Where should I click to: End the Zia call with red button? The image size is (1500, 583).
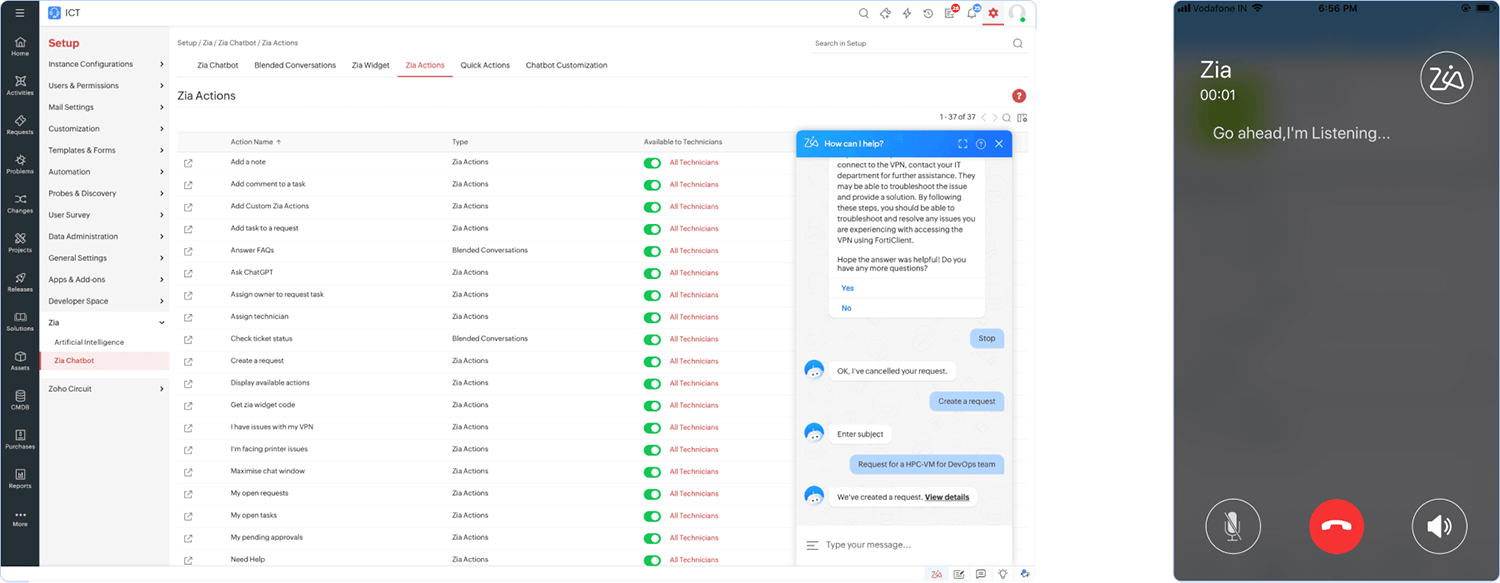(x=1336, y=526)
